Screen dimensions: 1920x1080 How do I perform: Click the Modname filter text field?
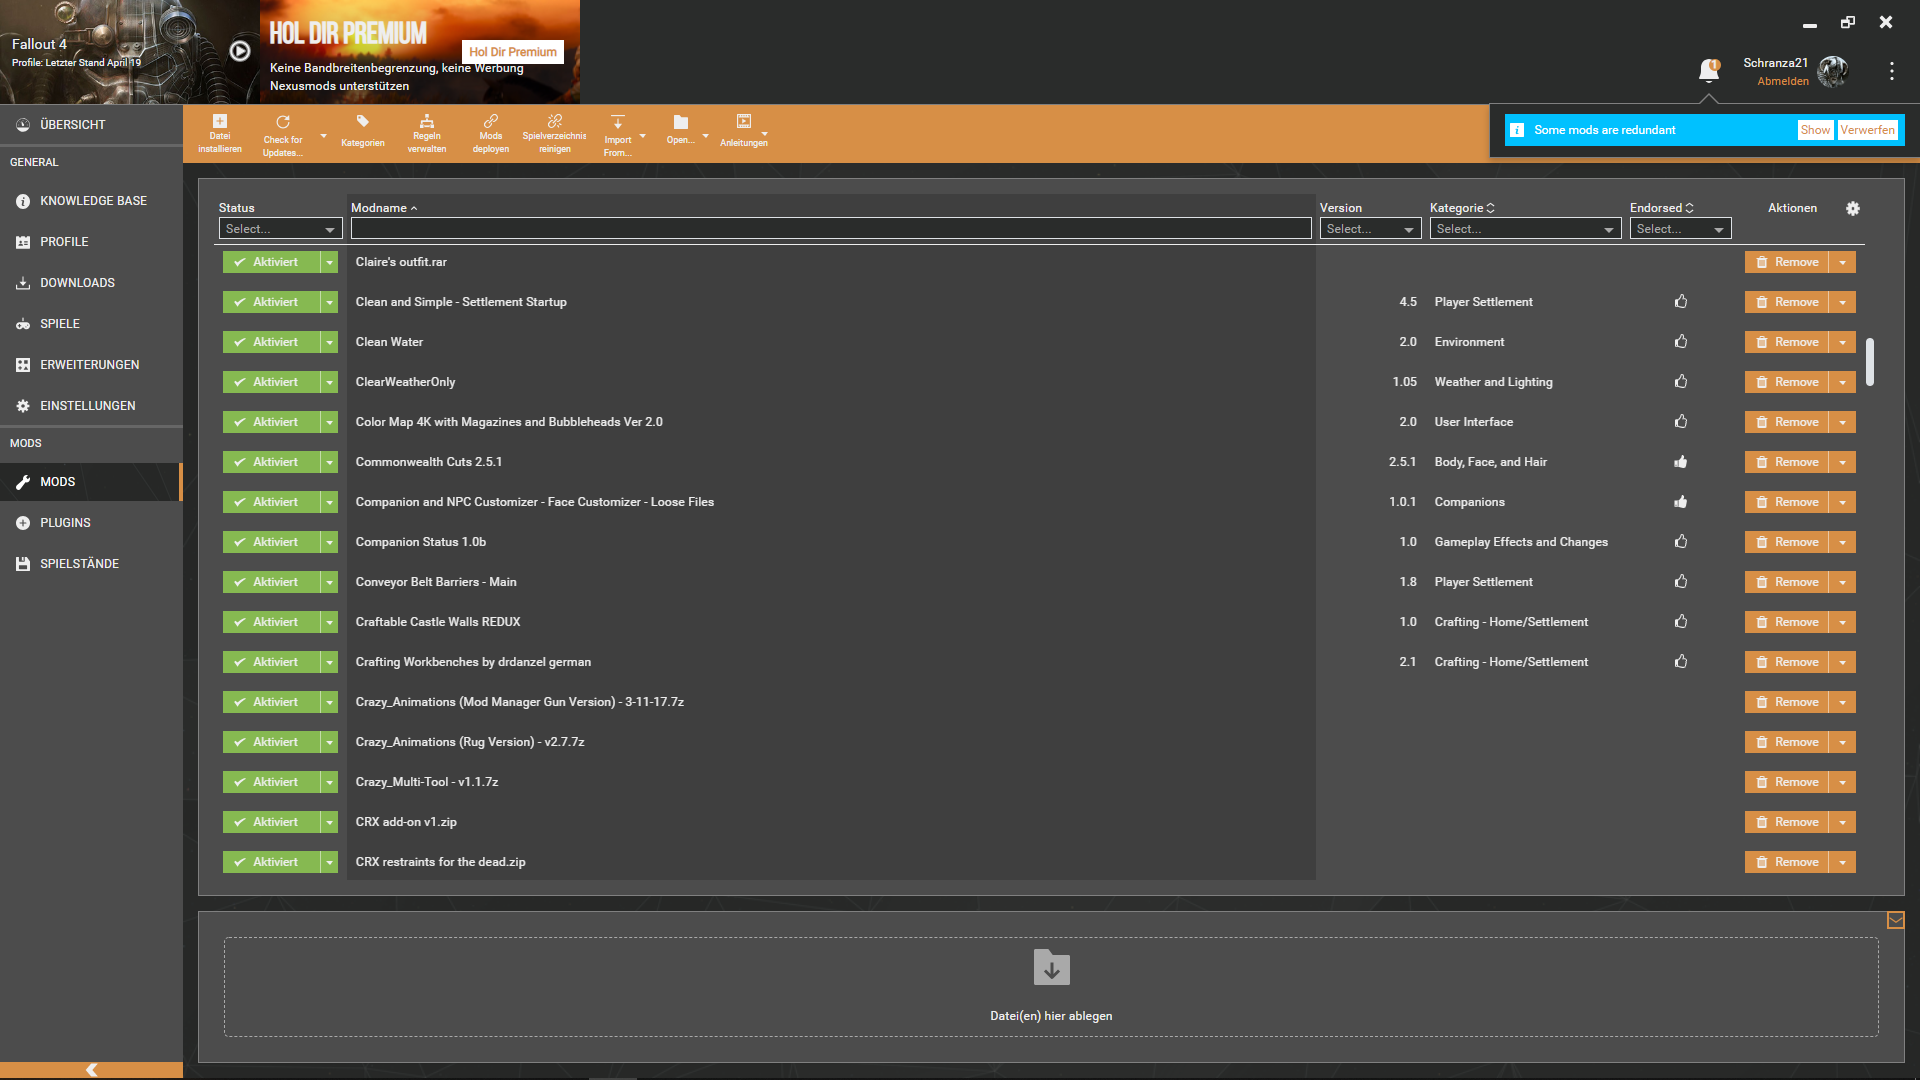[x=831, y=229]
